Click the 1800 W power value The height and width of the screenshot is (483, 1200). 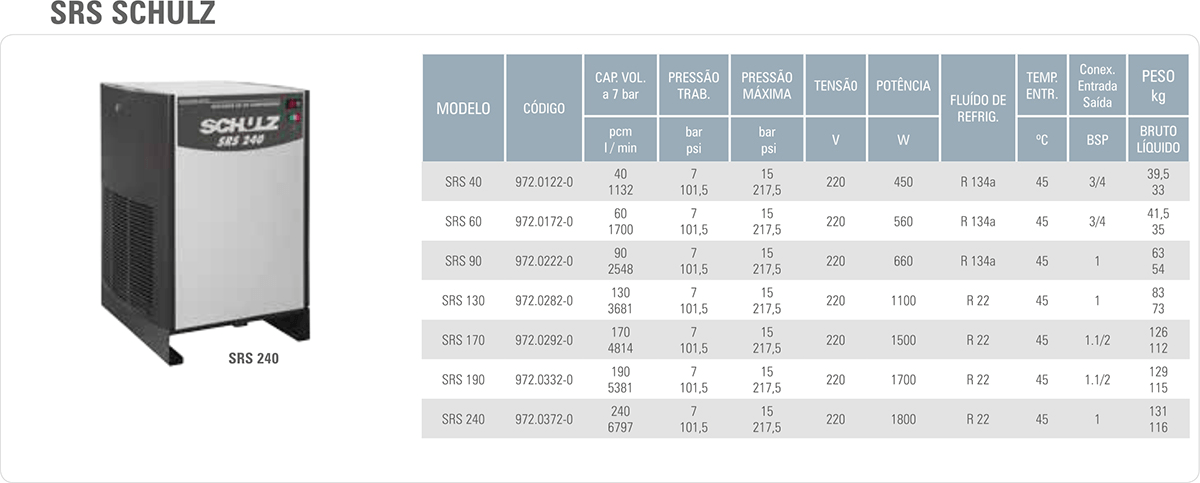[x=903, y=420]
